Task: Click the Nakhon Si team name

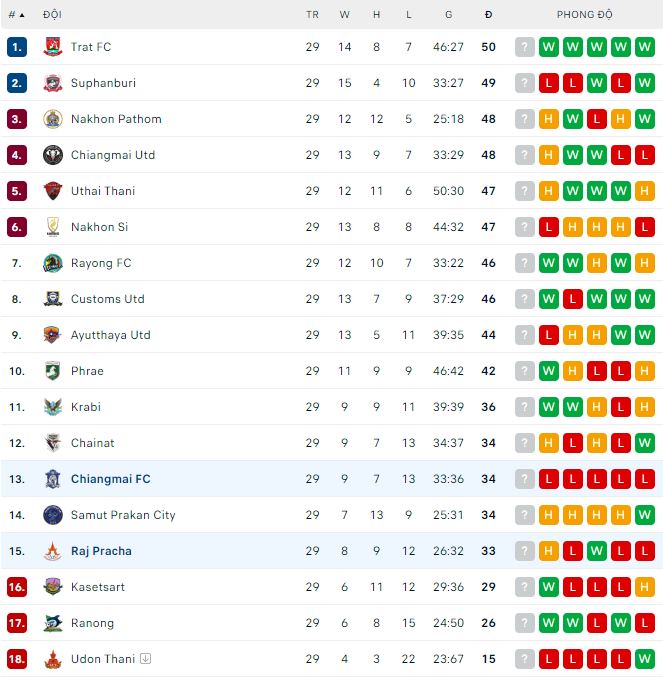Action: point(99,227)
